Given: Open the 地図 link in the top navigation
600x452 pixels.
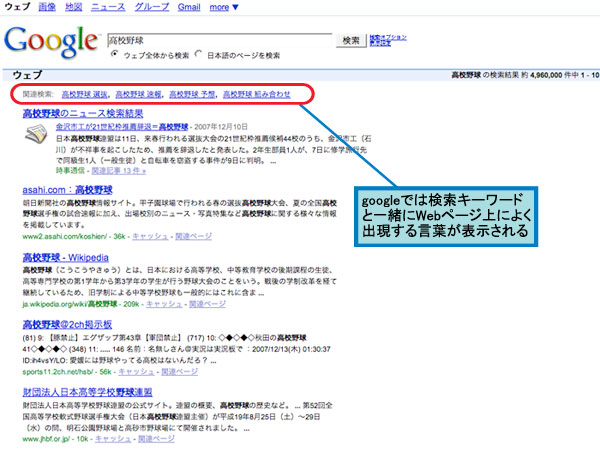Looking at the screenshot, I should [x=73, y=7].
